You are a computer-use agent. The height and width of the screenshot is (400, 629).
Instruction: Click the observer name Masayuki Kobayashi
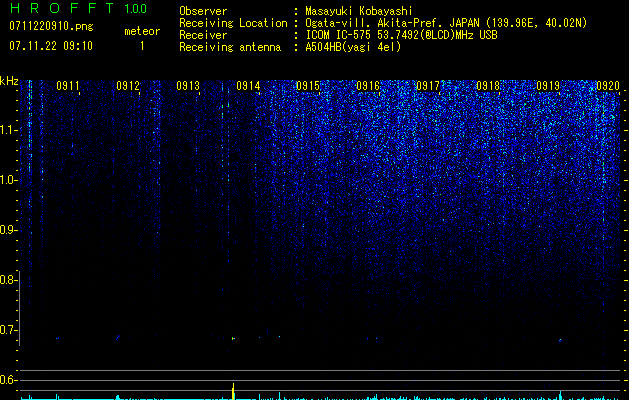point(359,11)
